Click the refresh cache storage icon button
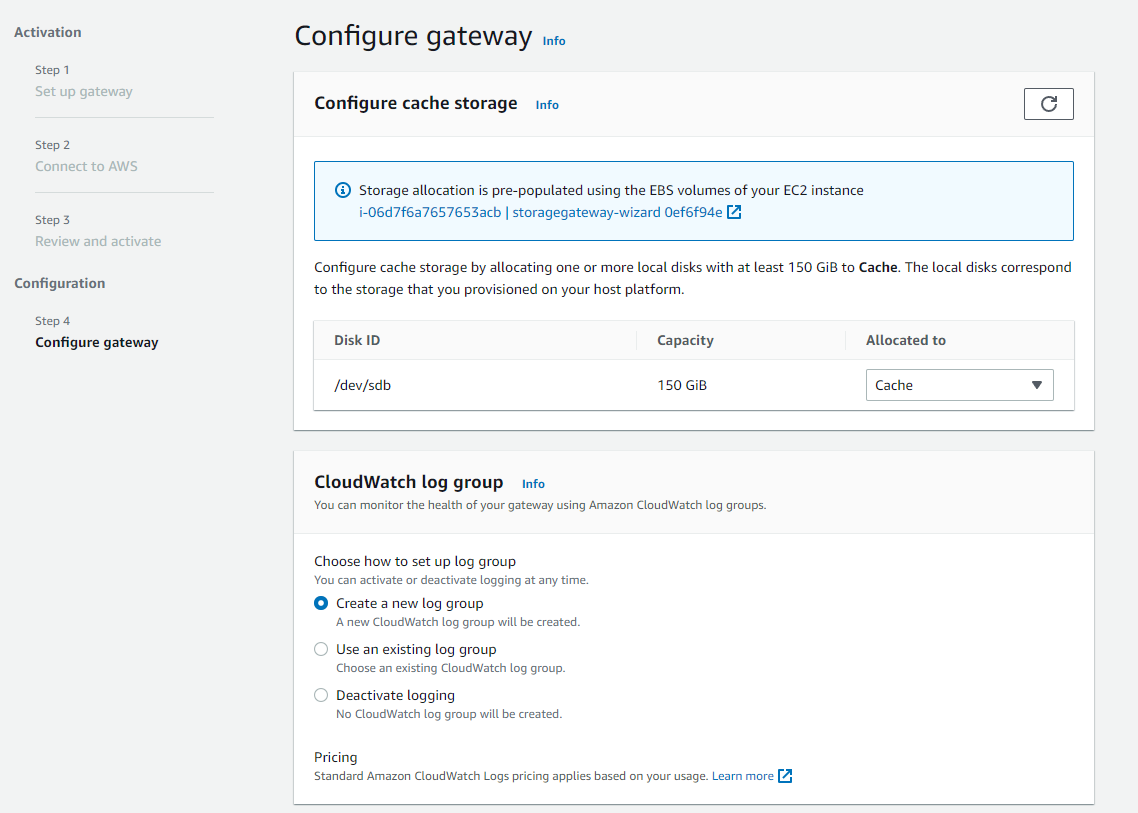Viewport: 1138px width, 813px height. pyautogui.click(x=1048, y=104)
